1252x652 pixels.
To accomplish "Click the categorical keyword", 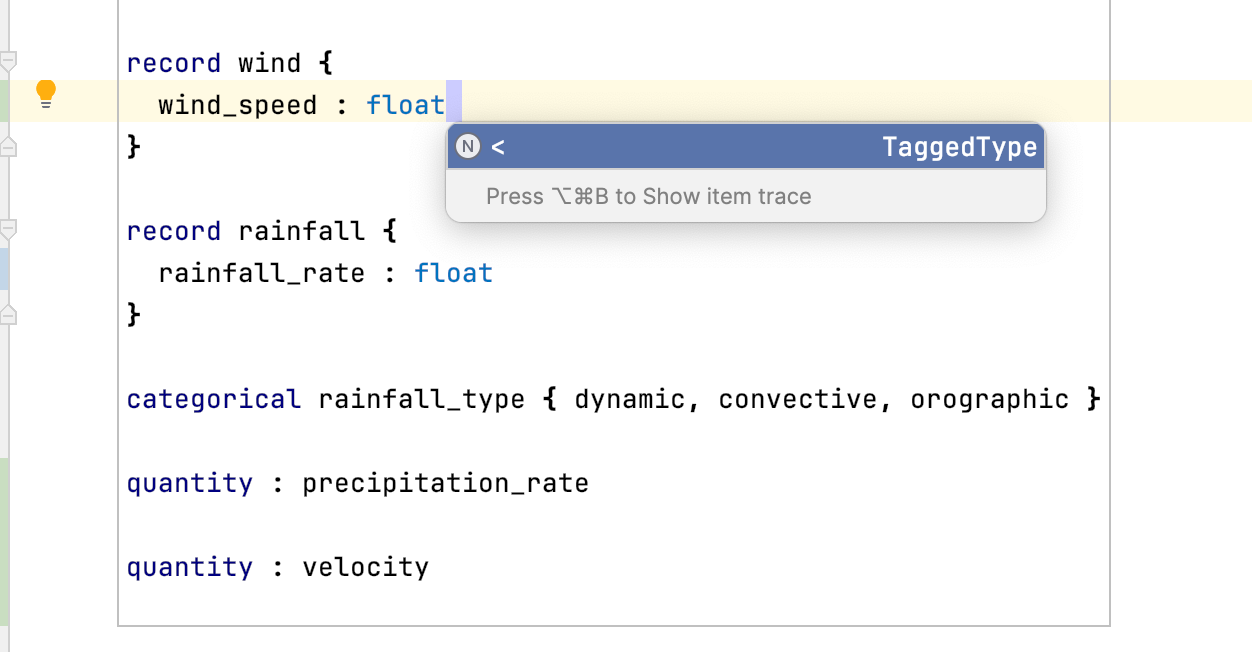I will [x=213, y=398].
